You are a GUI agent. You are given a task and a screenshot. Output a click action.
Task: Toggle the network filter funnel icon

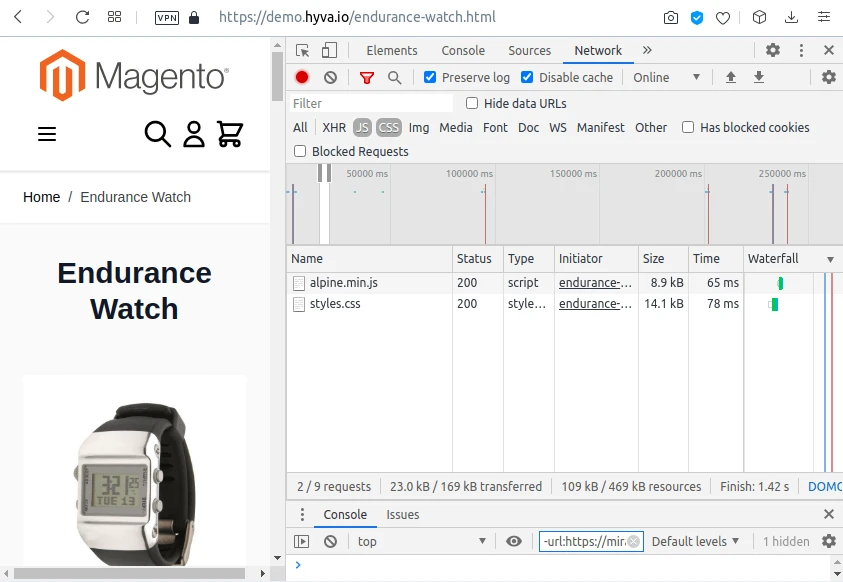367,78
